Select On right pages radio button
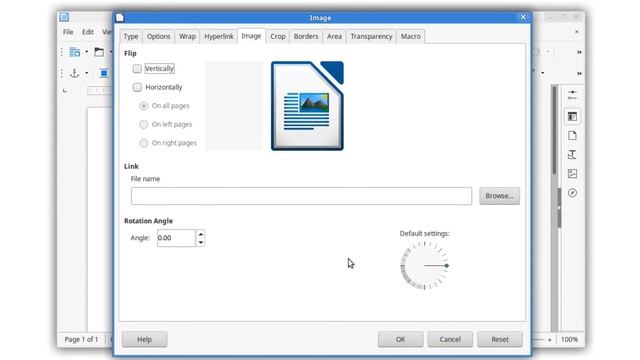Screen dimensions: 640x360 coord(144,143)
